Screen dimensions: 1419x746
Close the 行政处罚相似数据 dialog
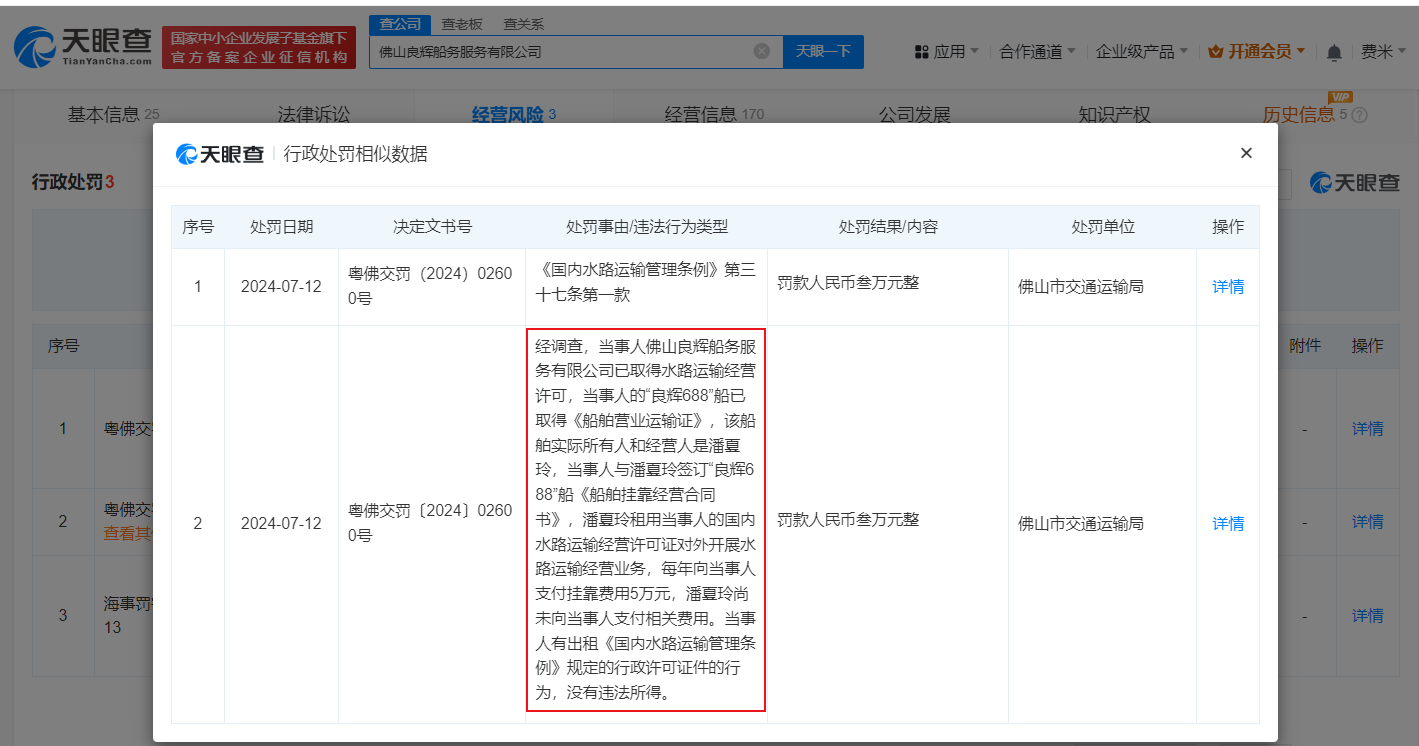pyautogui.click(x=1246, y=153)
